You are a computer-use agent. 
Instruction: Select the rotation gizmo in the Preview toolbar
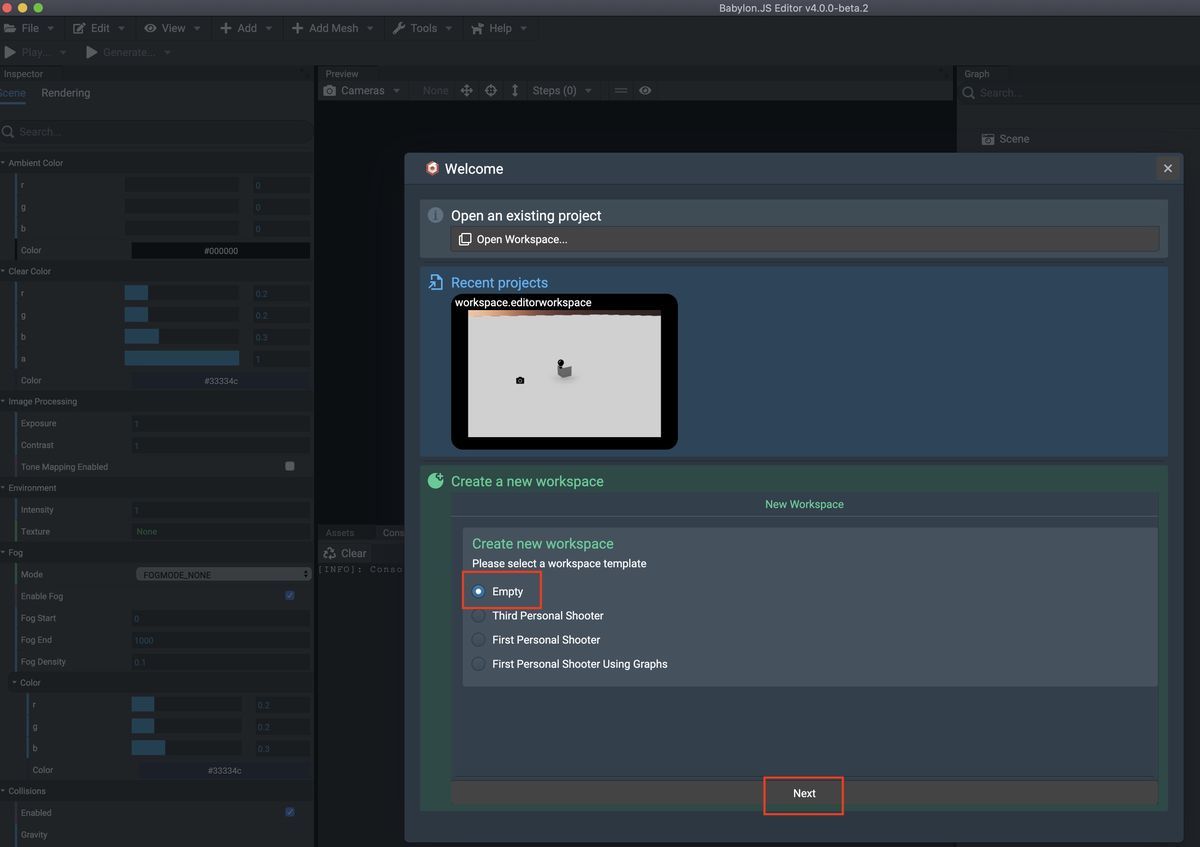point(490,90)
